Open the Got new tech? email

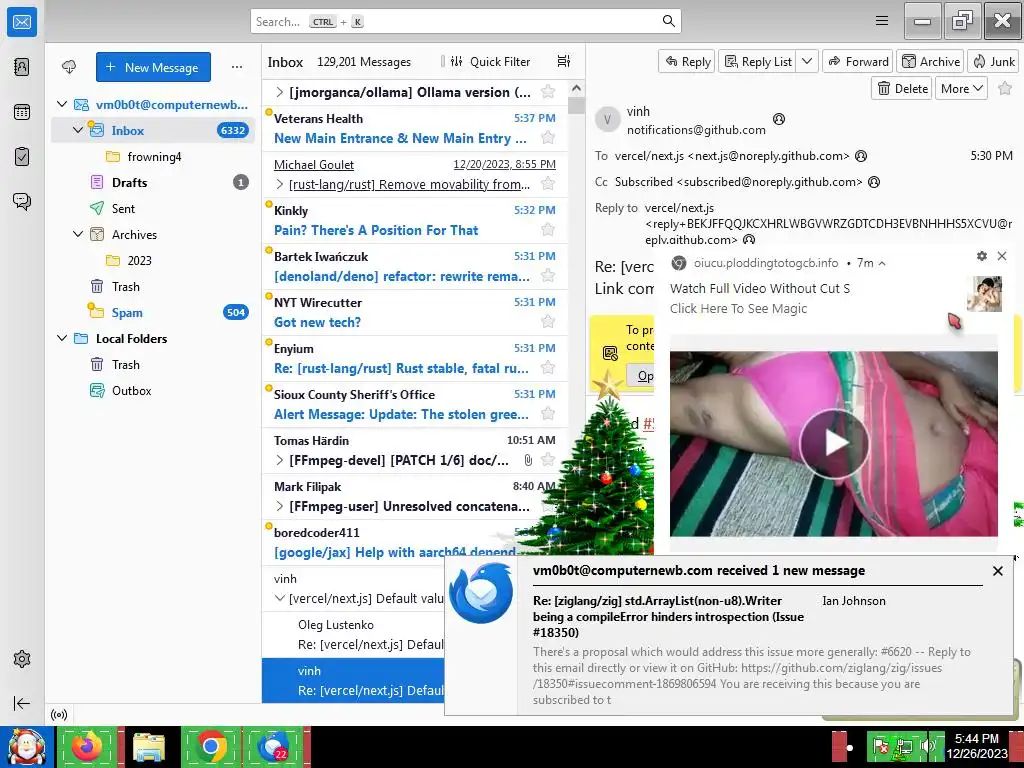[415, 312]
